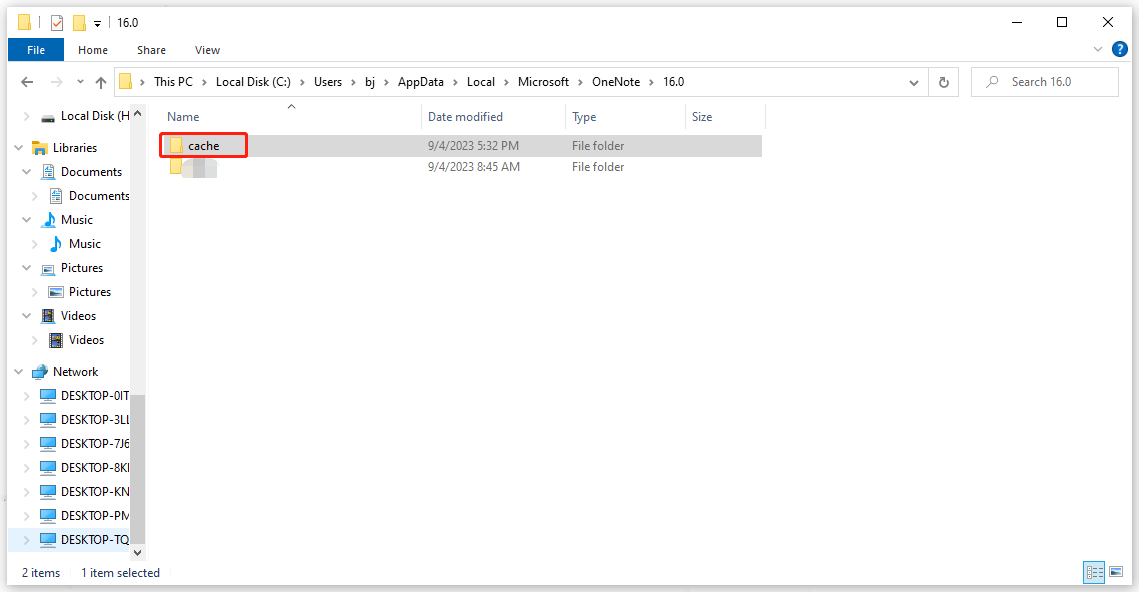Click the Microsoft breadcrumb segment
The height and width of the screenshot is (592, 1139).
(x=543, y=82)
